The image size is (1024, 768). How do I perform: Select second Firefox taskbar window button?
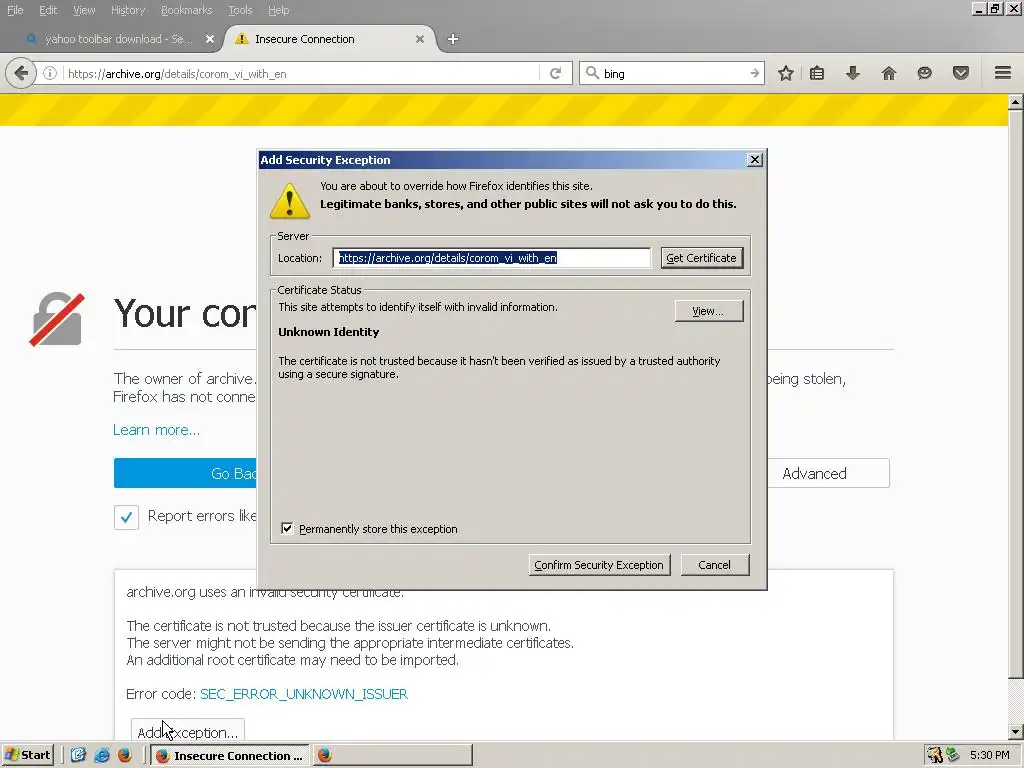click(x=392, y=756)
